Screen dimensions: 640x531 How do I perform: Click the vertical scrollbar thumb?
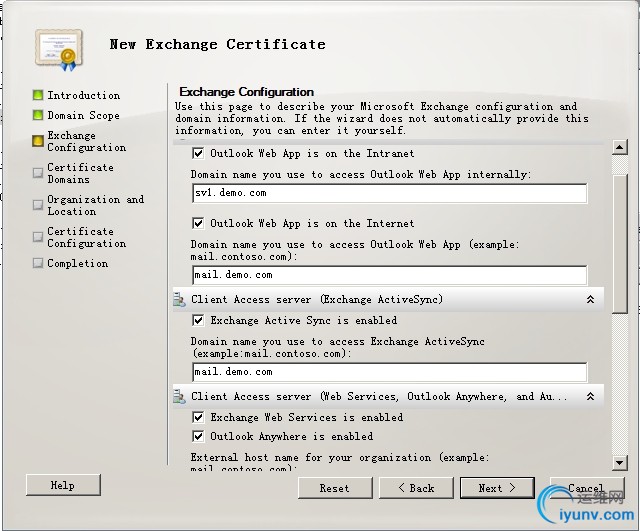coord(620,244)
